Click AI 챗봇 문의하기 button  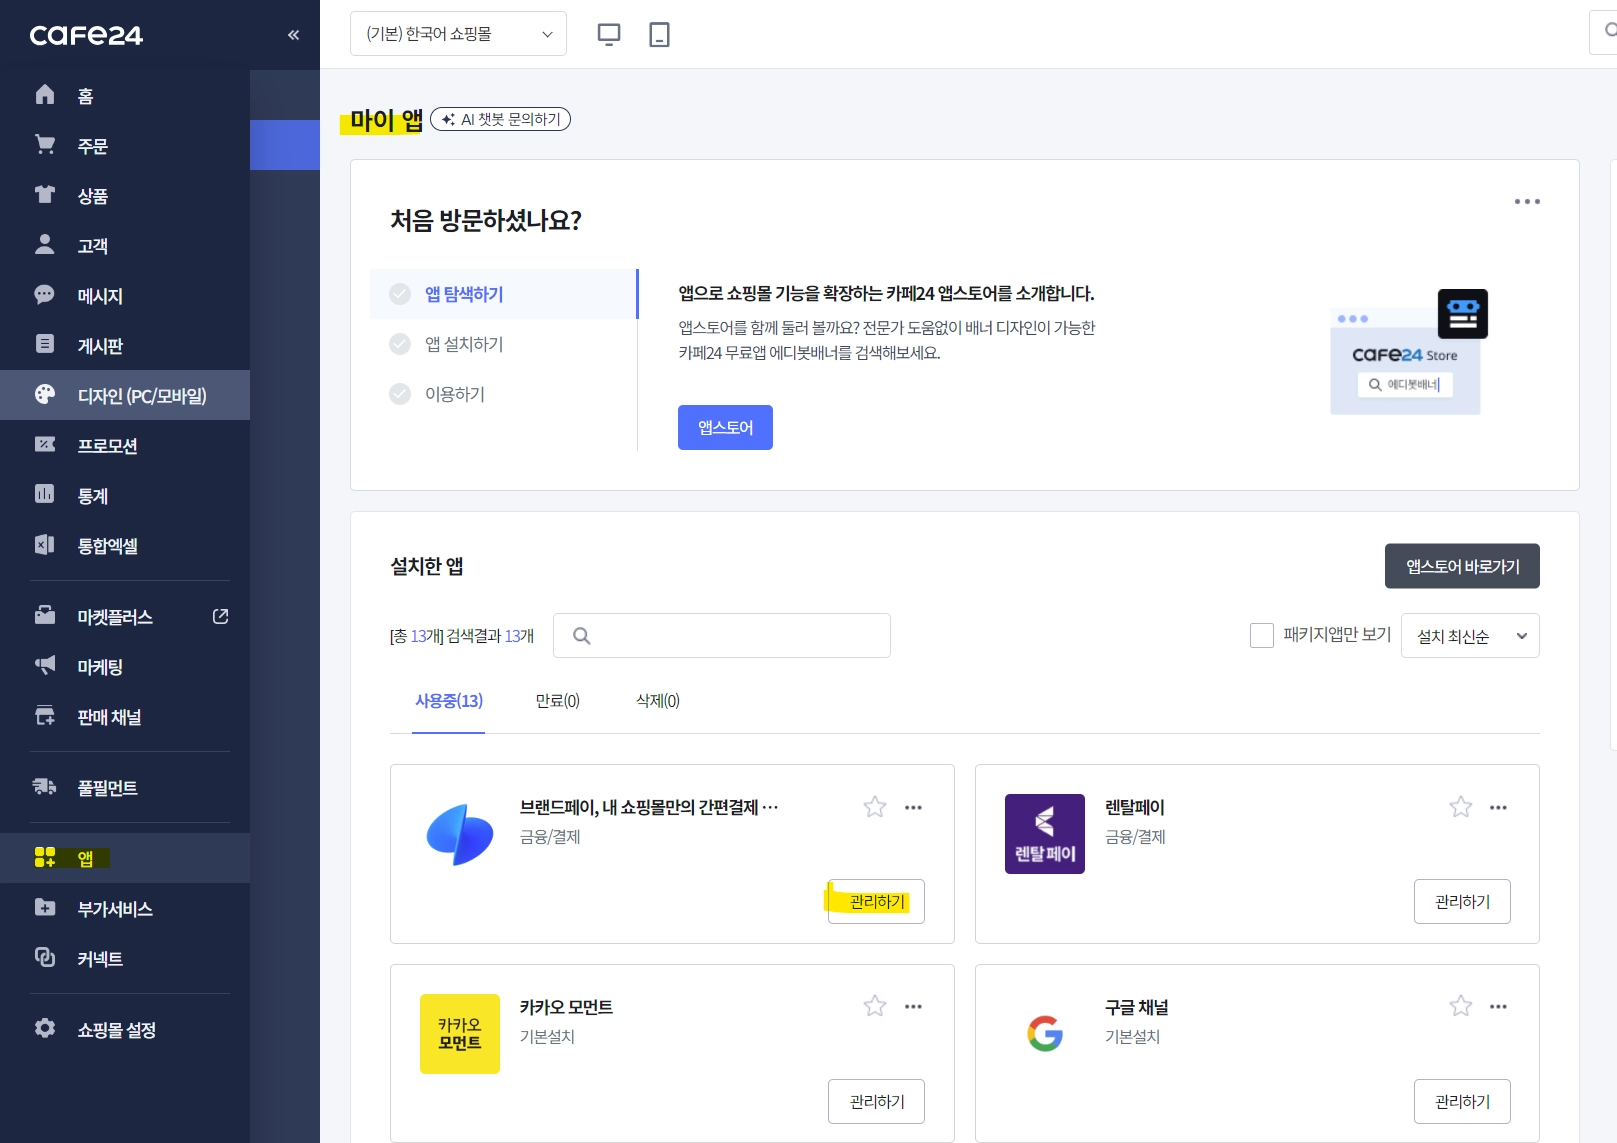point(500,119)
